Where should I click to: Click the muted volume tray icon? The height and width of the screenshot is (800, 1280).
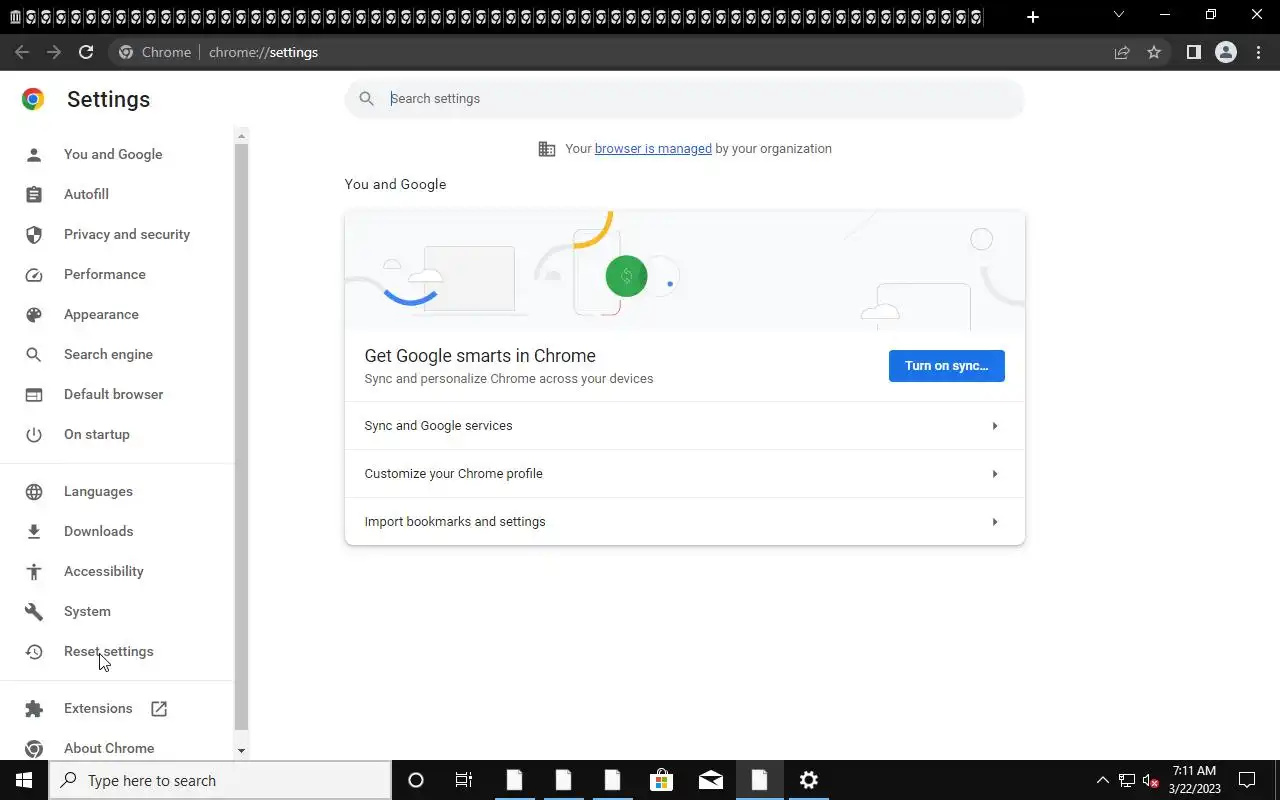point(1151,781)
